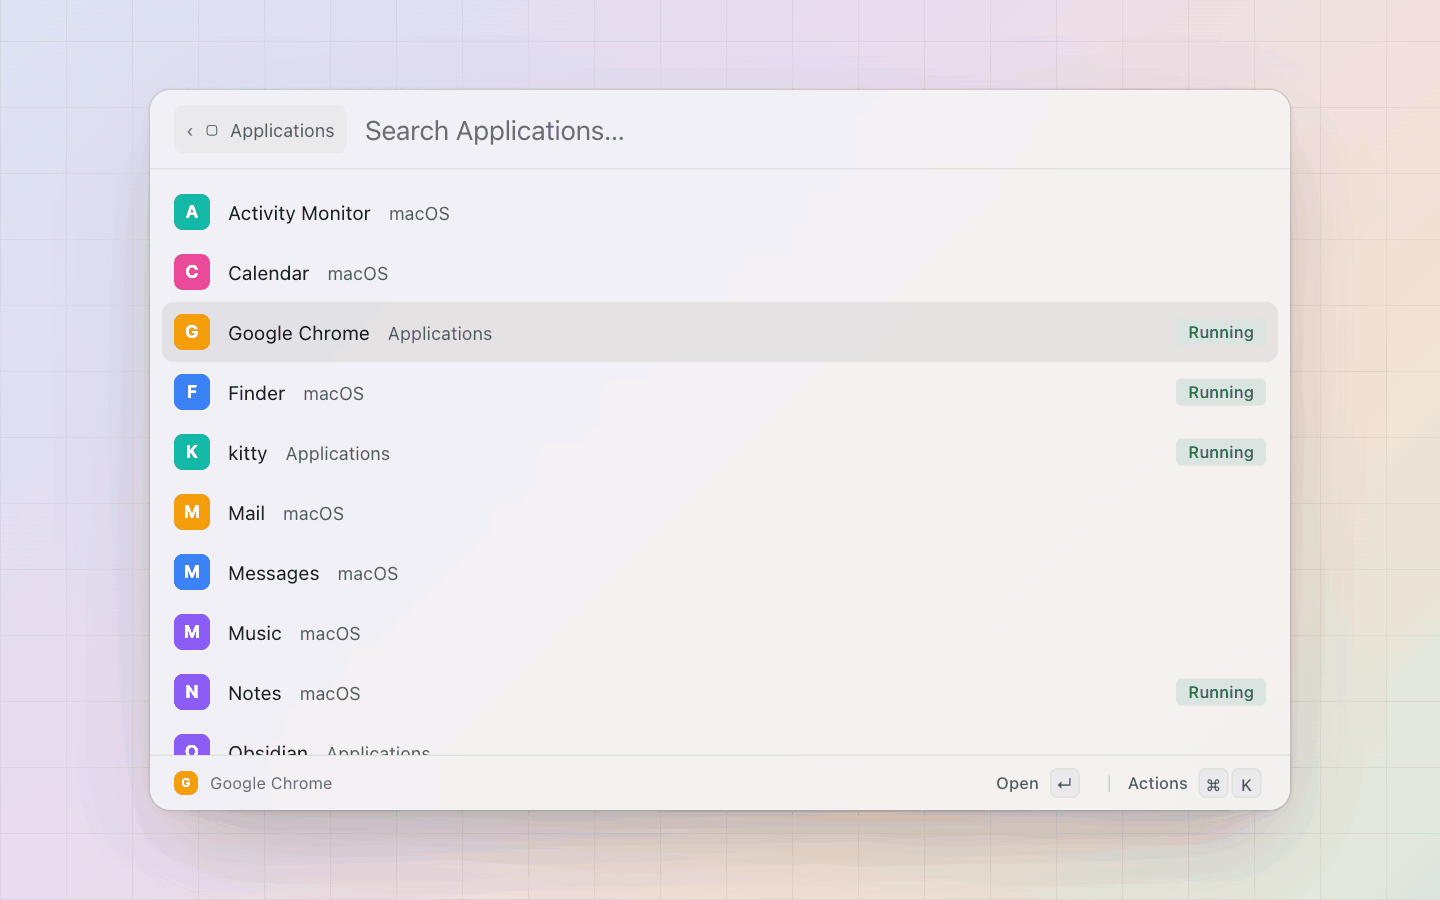Click the Running badge on the Notes row
This screenshot has height=900, width=1440.
point(1221,692)
